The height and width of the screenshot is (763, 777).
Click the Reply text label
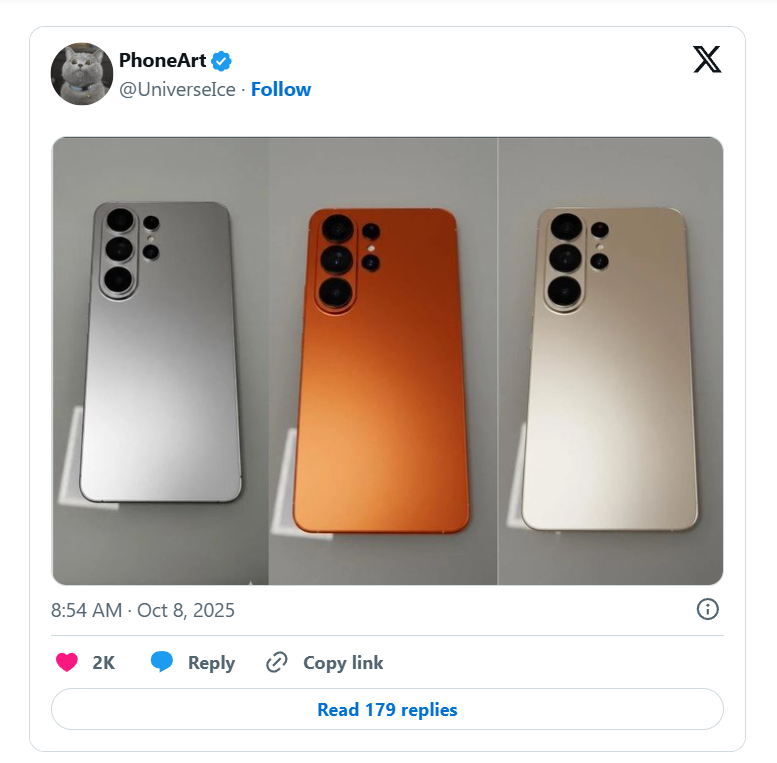coord(211,662)
